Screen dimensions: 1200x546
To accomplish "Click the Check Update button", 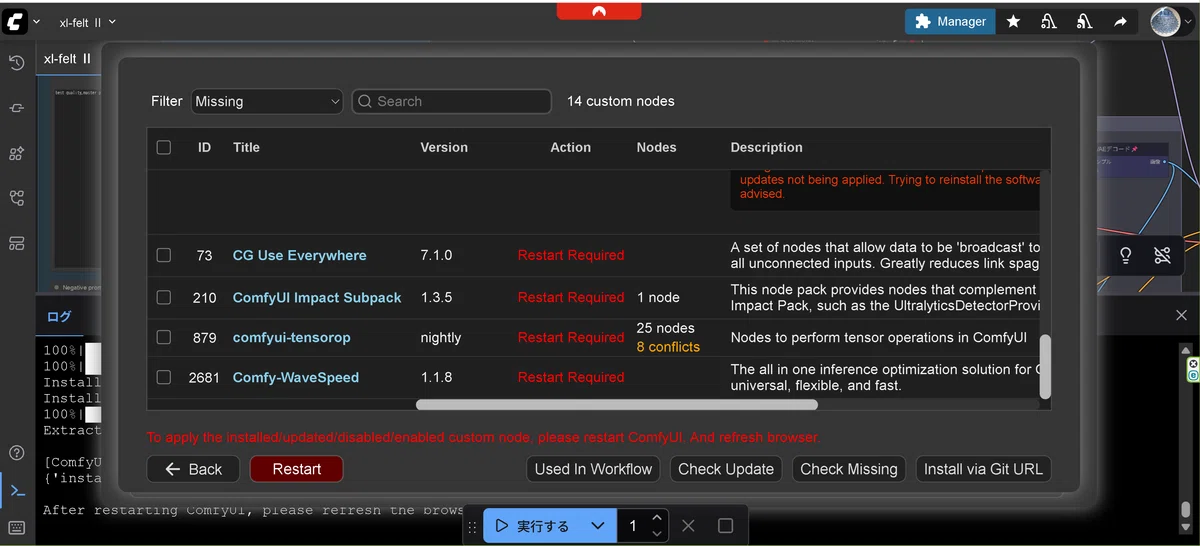I will [726, 469].
